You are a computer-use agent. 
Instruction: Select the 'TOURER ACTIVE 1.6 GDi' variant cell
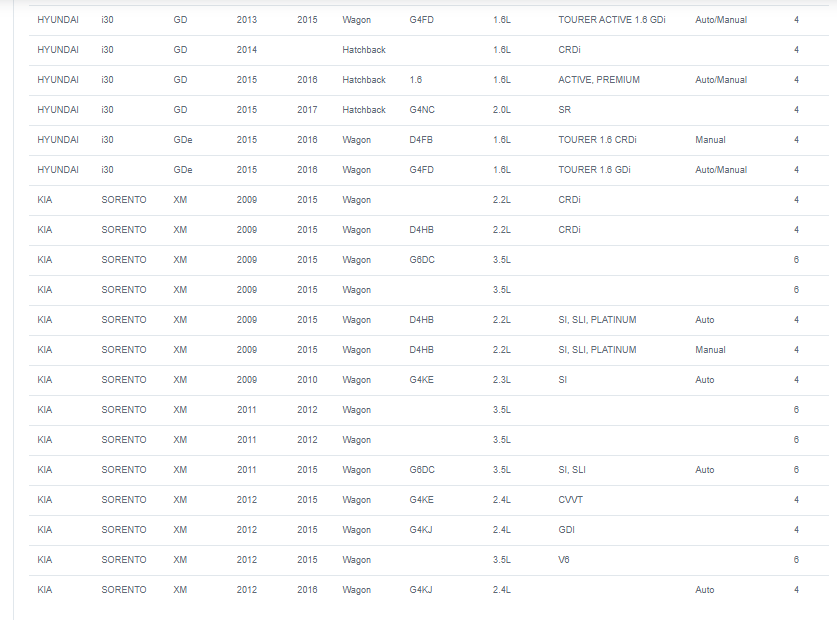pos(612,20)
